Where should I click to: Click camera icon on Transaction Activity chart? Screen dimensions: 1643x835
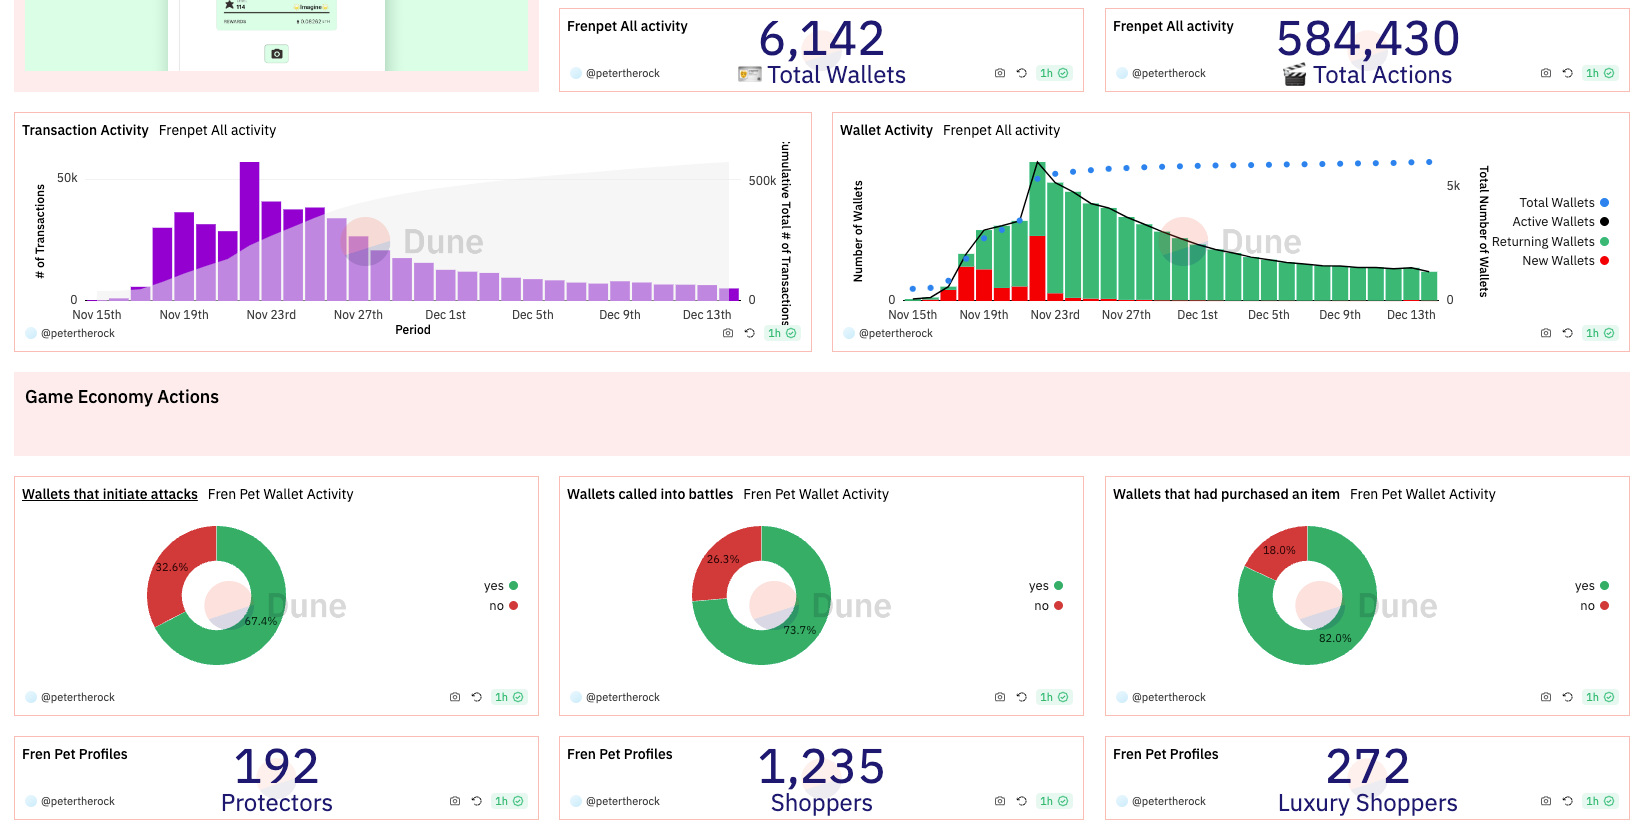point(728,333)
